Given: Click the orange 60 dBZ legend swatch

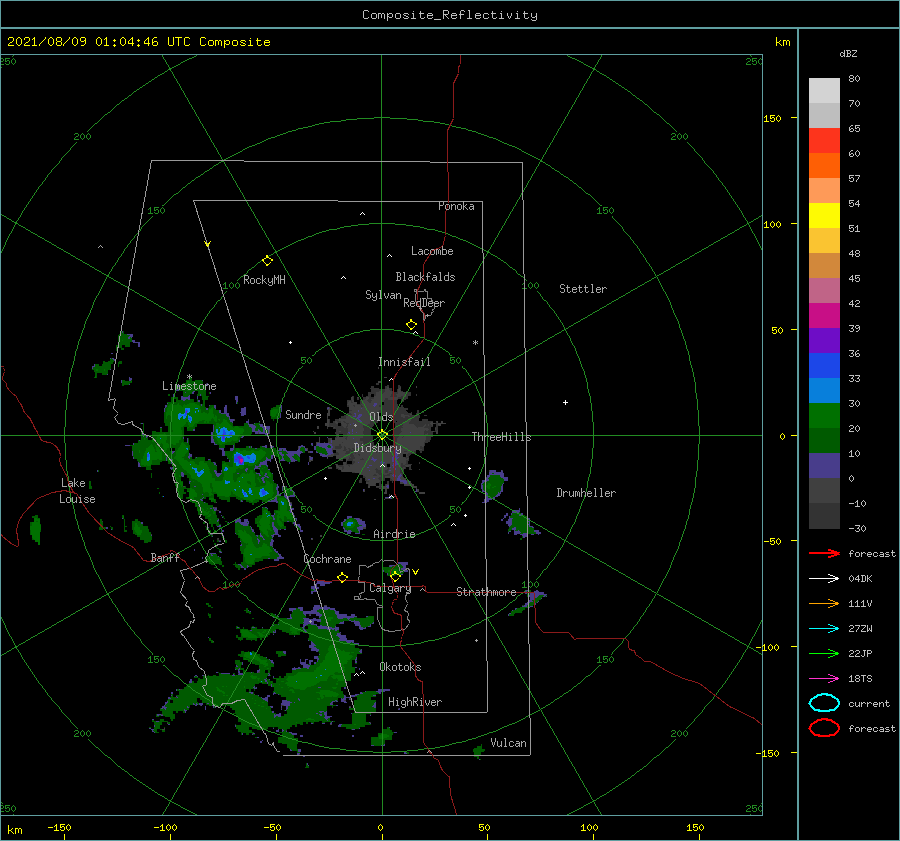Looking at the screenshot, I should [x=824, y=165].
